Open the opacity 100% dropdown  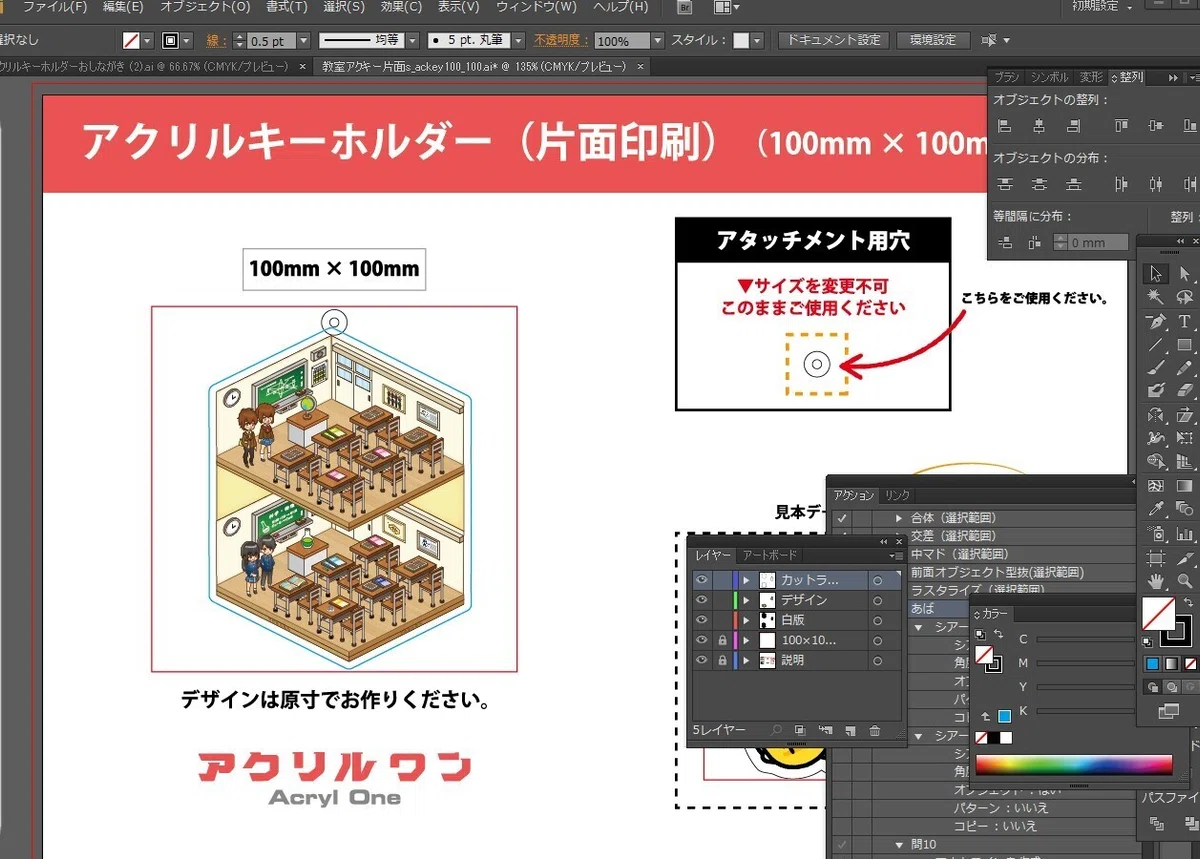coord(657,41)
